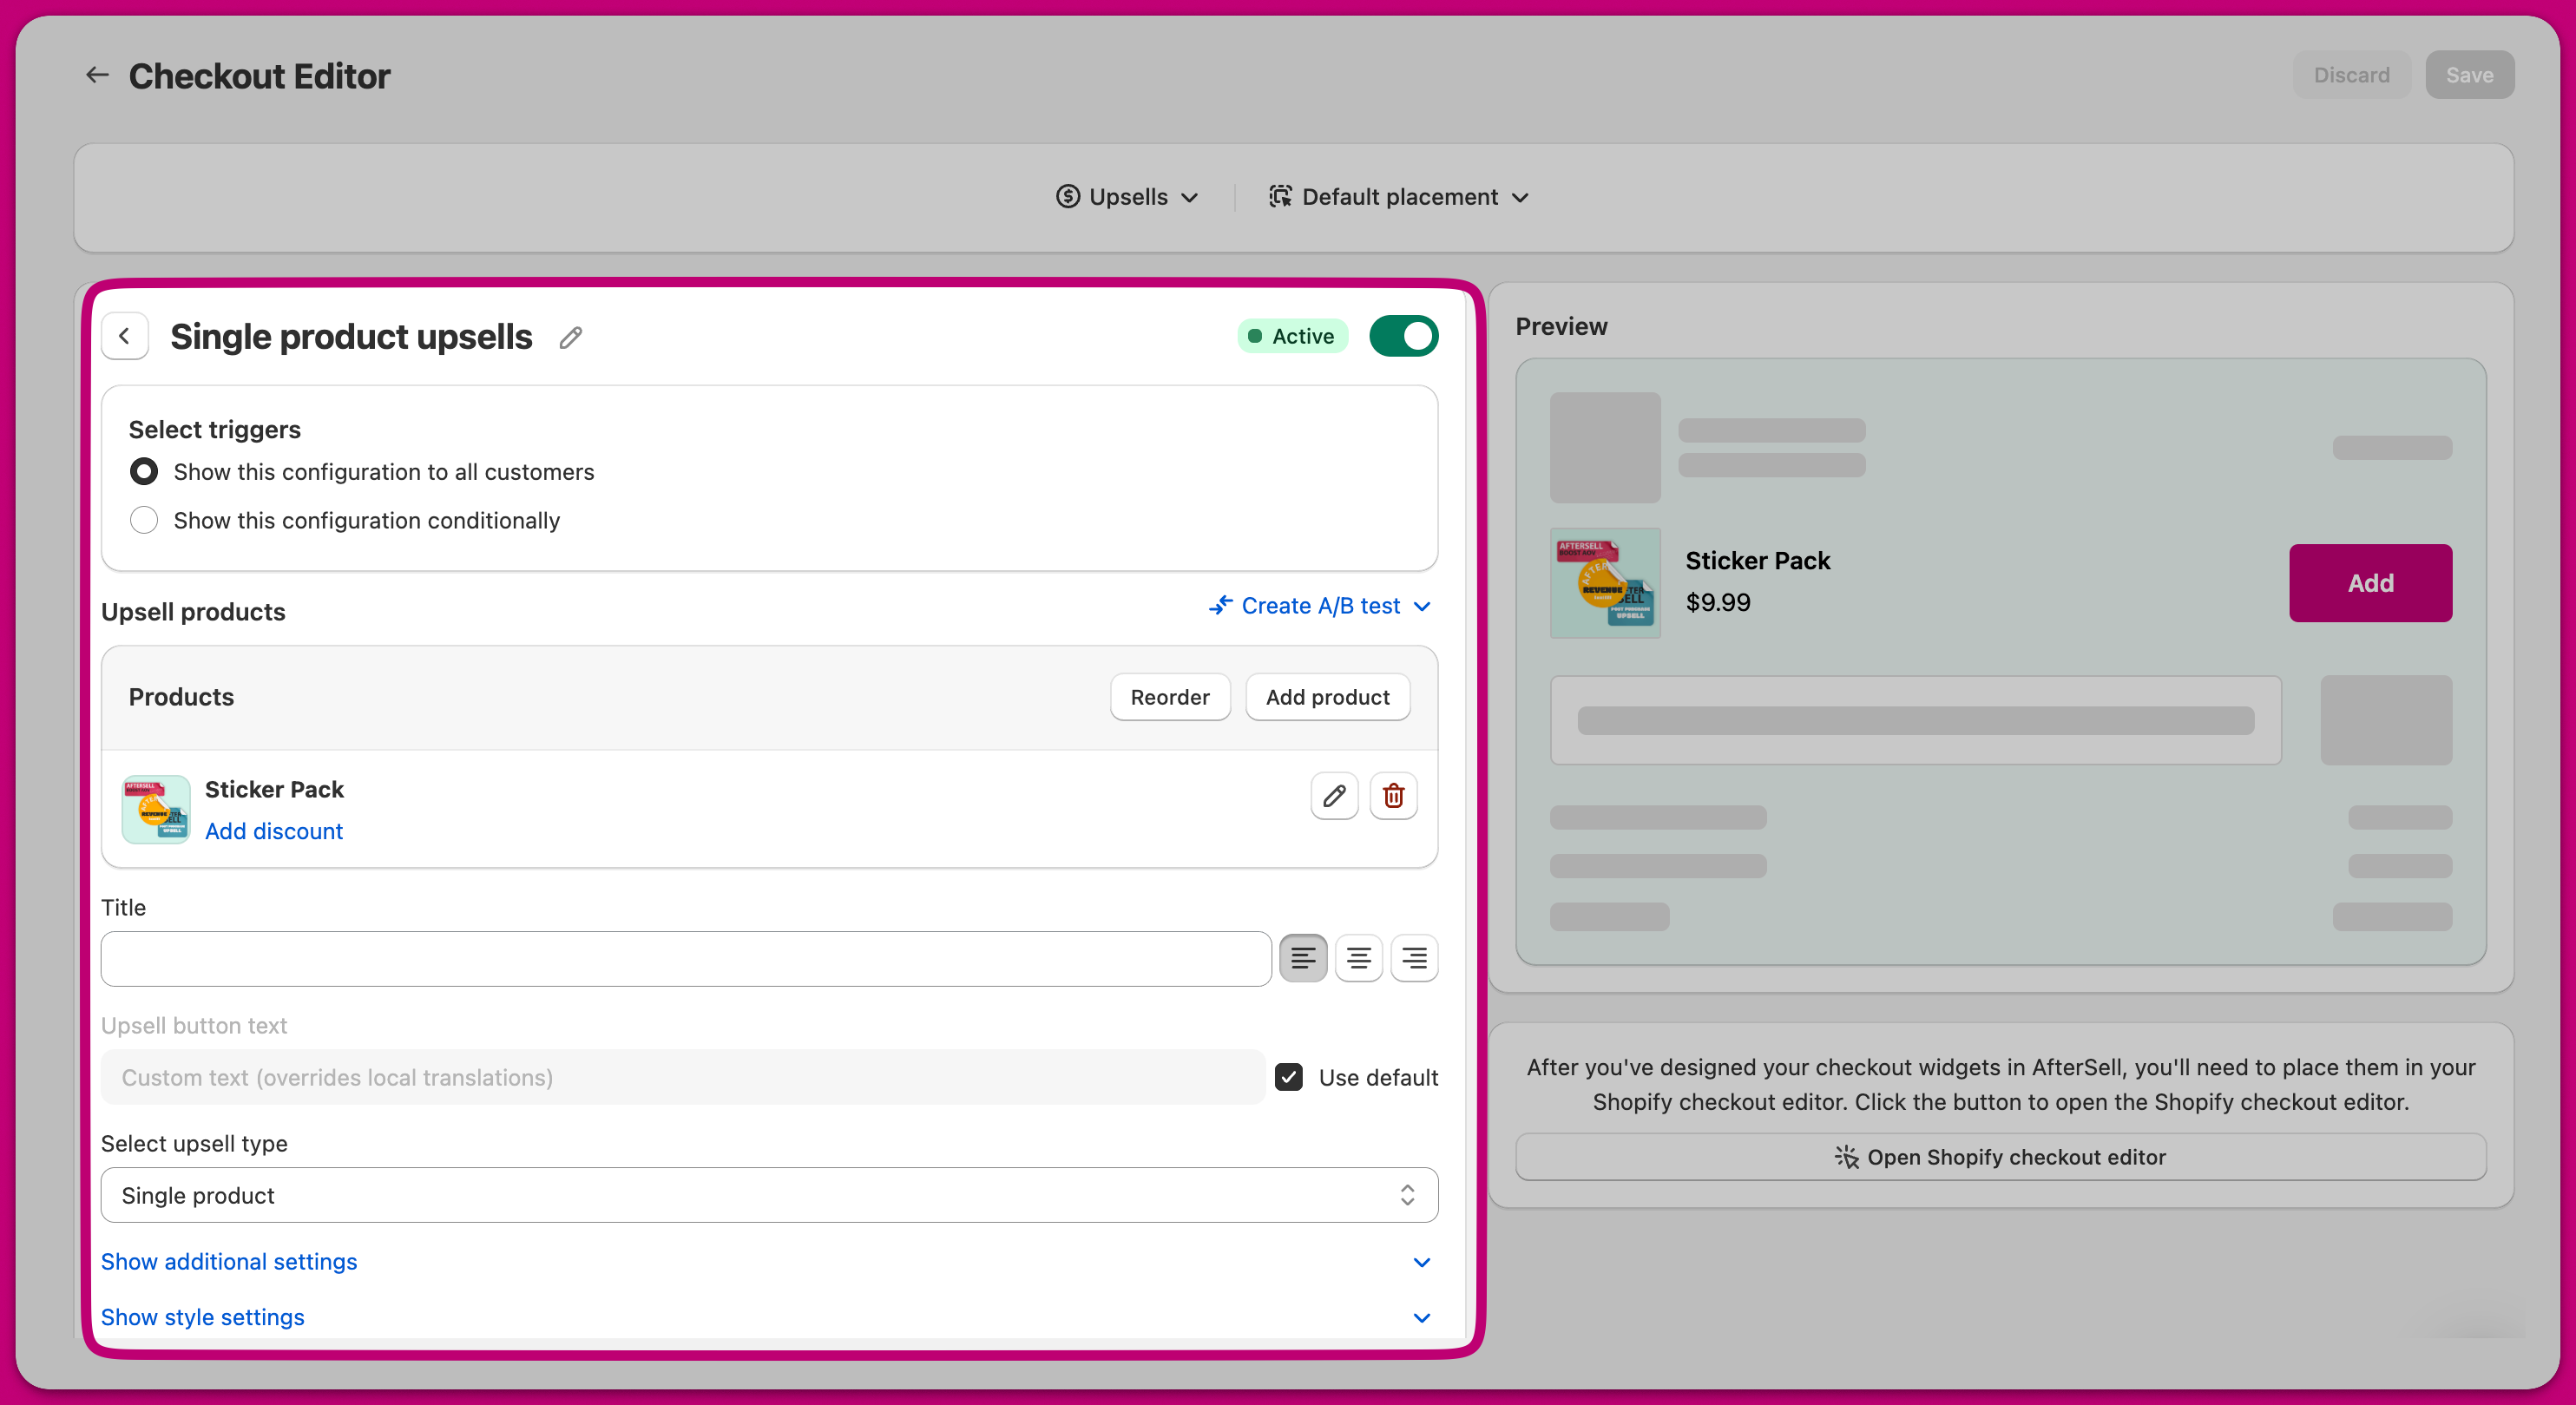Click the Add discount link

[273, 831]
